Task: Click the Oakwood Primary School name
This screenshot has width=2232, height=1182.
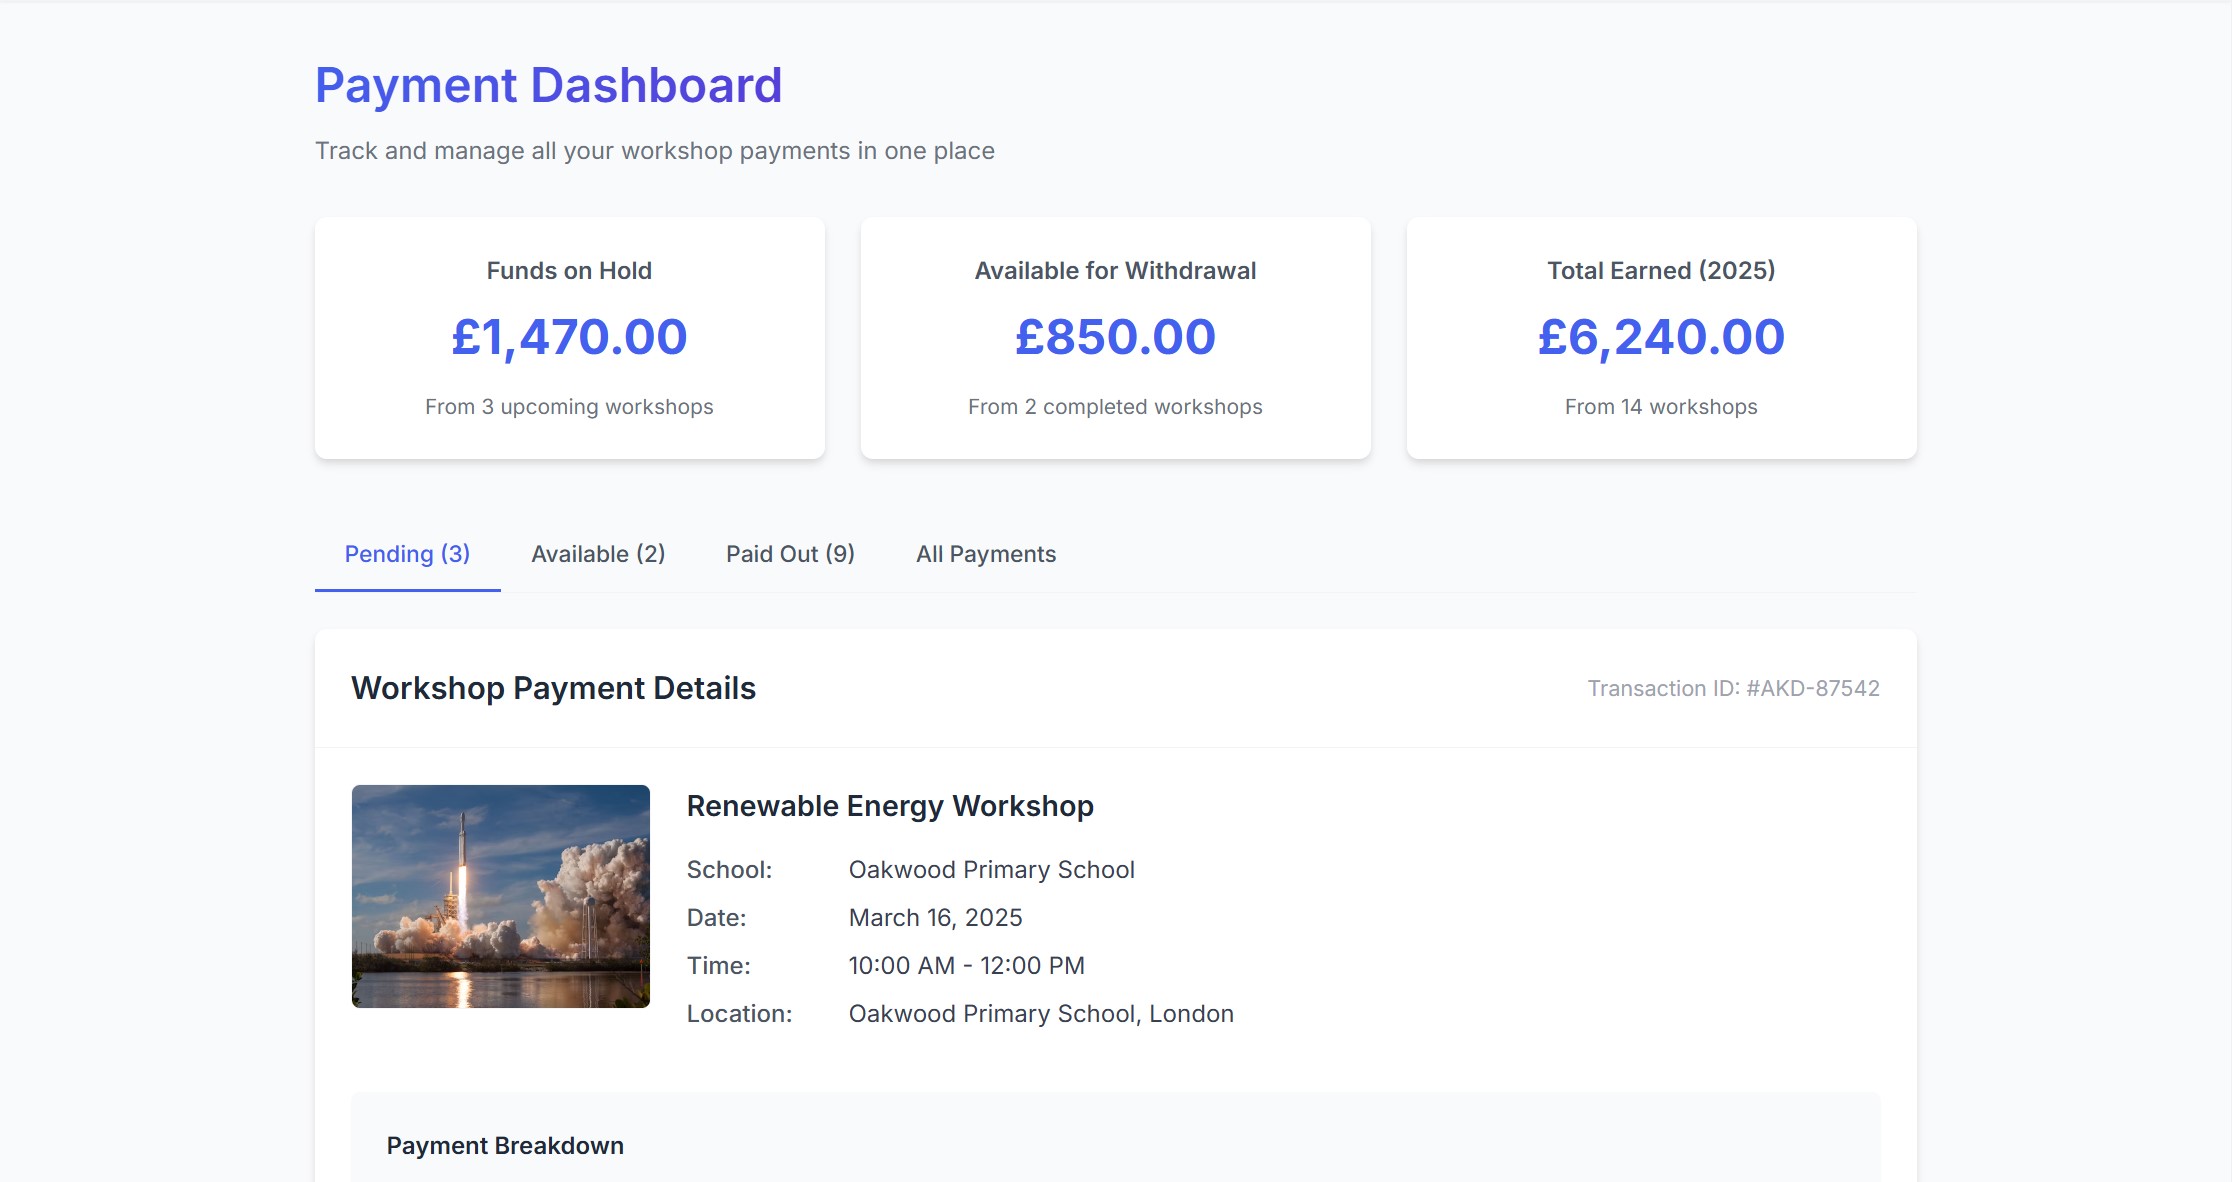Action: pyautogui.click(x=991, y=870)
